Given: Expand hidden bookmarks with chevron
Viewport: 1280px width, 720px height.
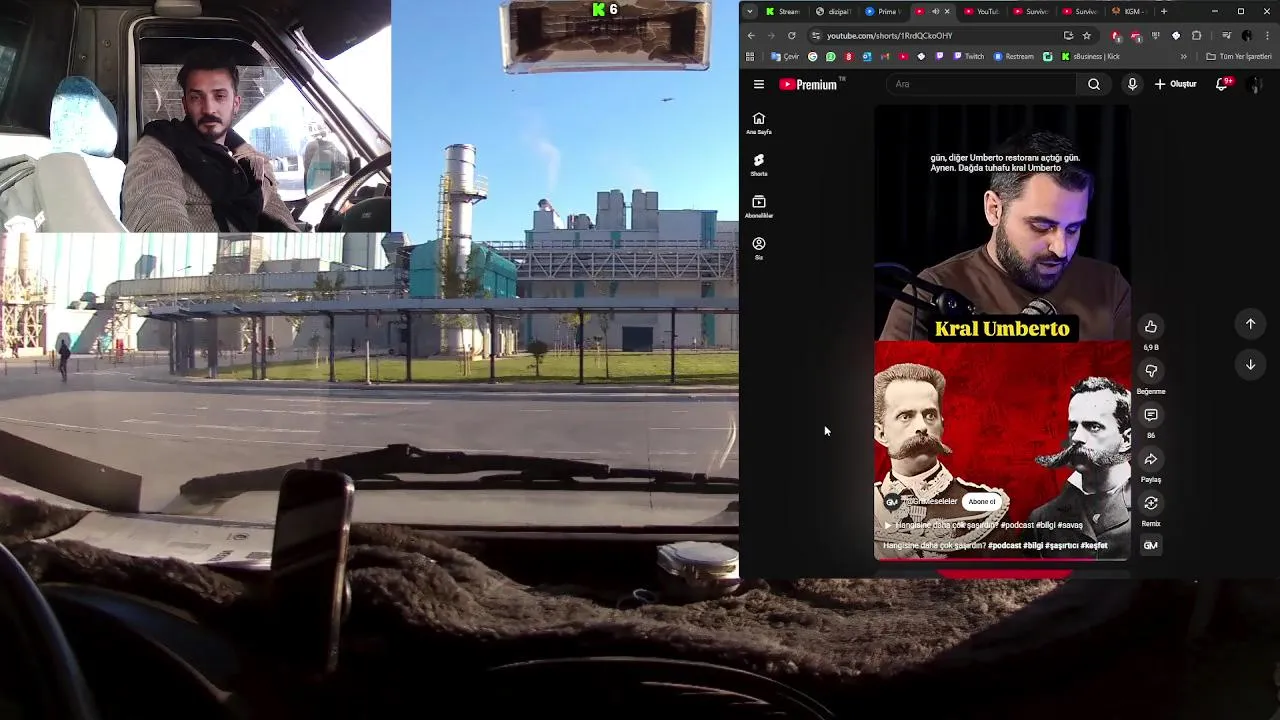Looking at the screenshot, I should click(1184, 57).
